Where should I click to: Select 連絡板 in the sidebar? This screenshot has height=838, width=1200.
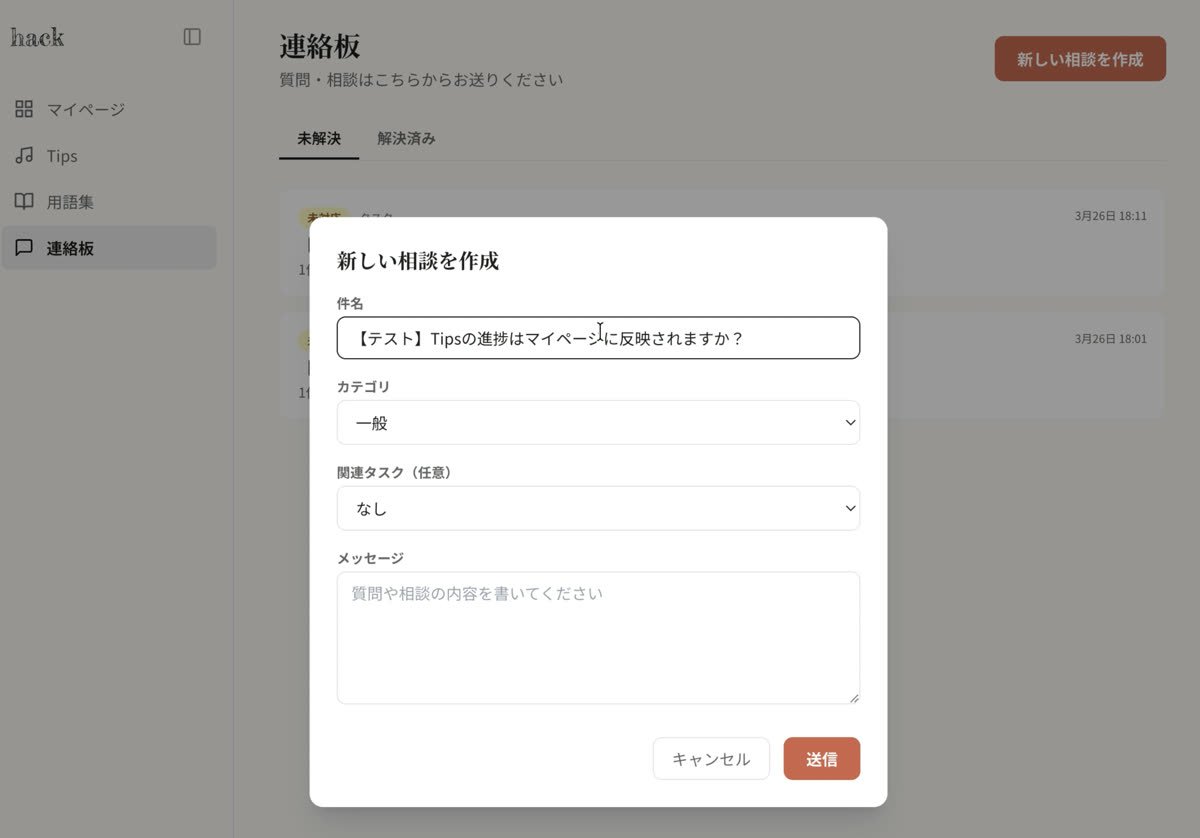[108, 248]
